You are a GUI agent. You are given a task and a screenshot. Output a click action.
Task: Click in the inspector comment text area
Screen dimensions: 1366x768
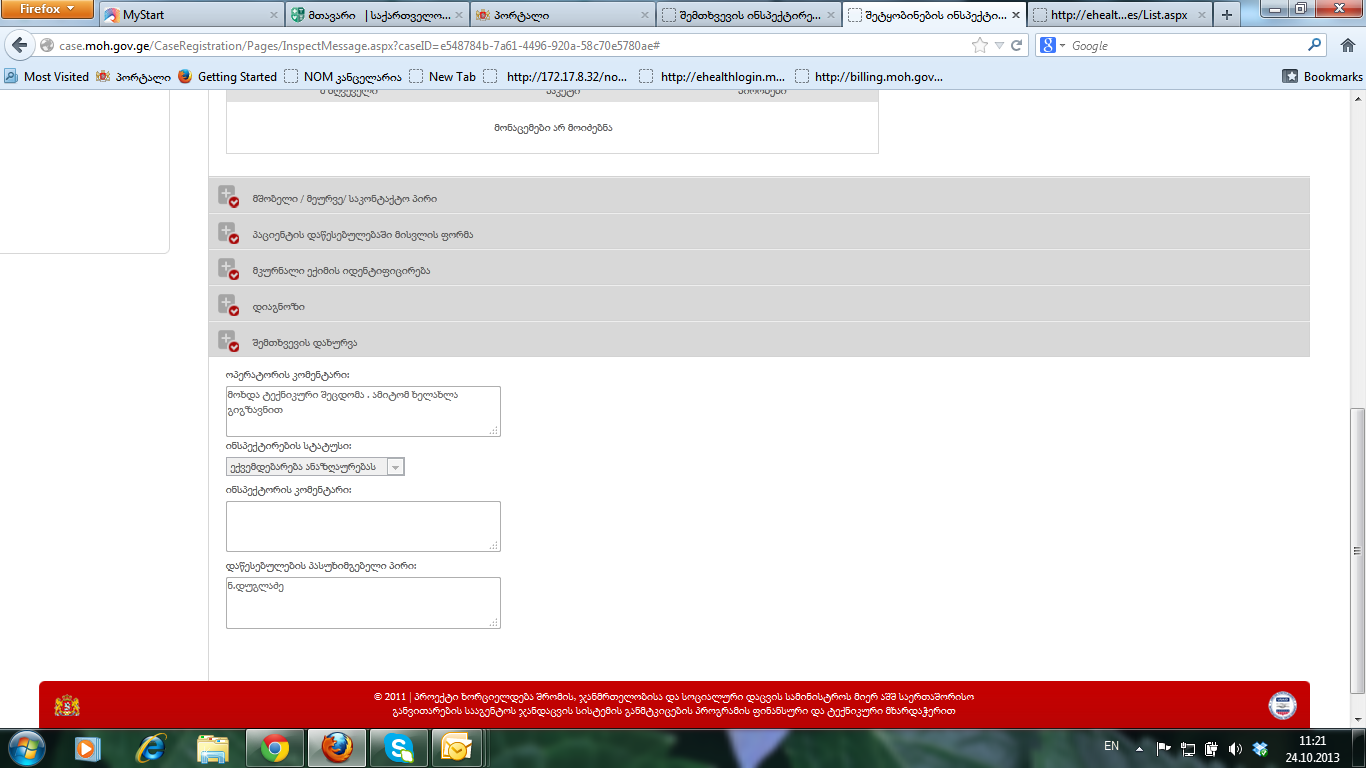(363, 526)
